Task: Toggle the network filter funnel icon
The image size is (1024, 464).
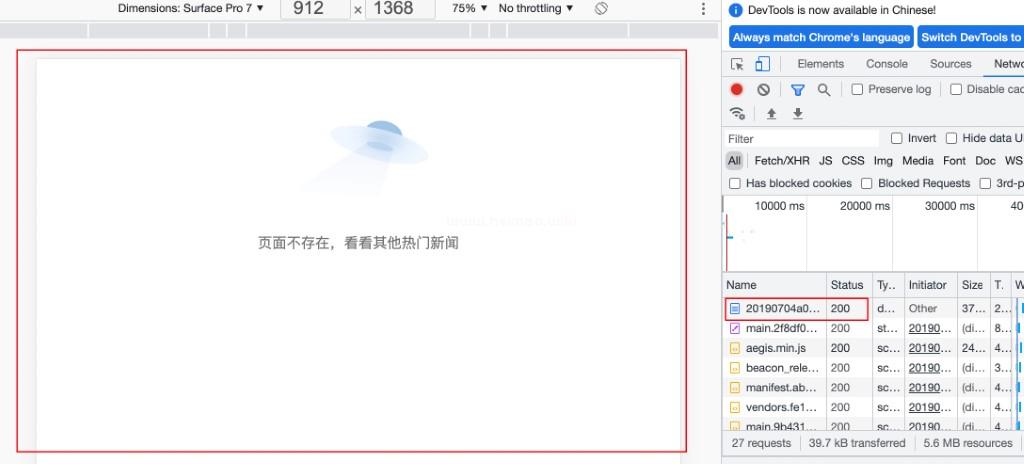Action: pyautogui.click(x=798, y=89)
